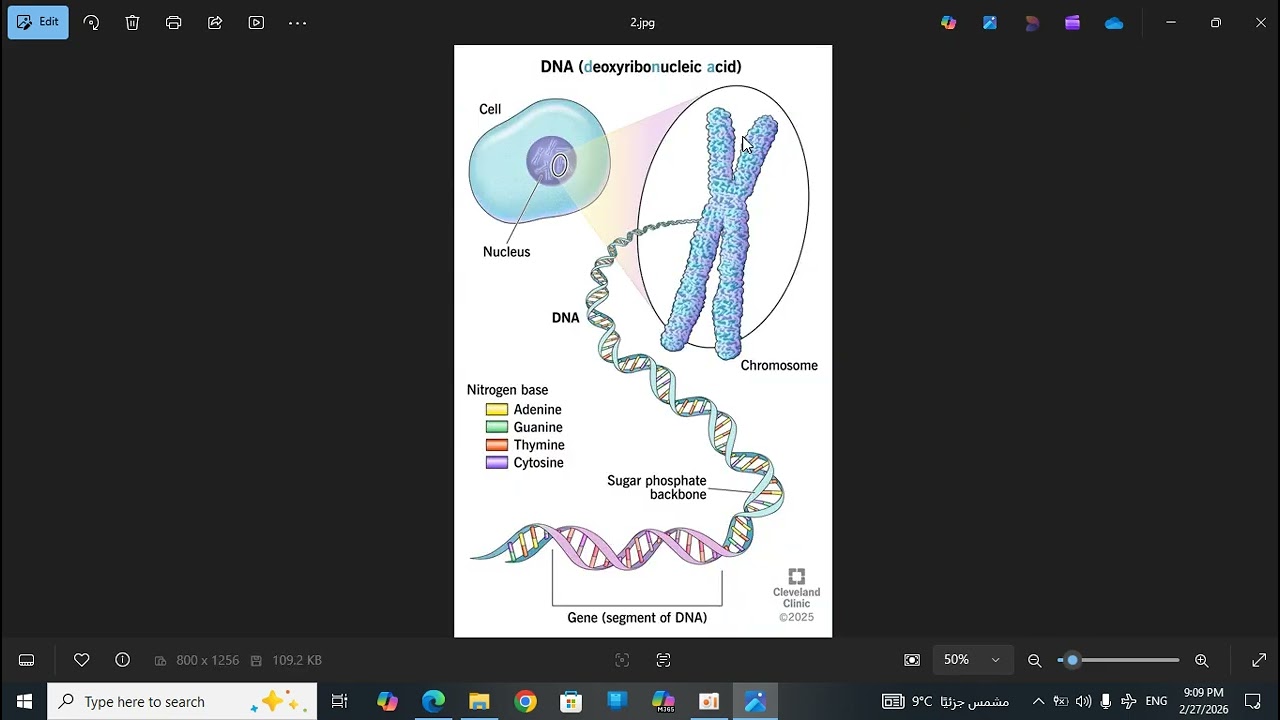The width and height of the screenshot is (1280, 720).
Task: Open File Explorer from the taskbar
Action: pos(479,701)
